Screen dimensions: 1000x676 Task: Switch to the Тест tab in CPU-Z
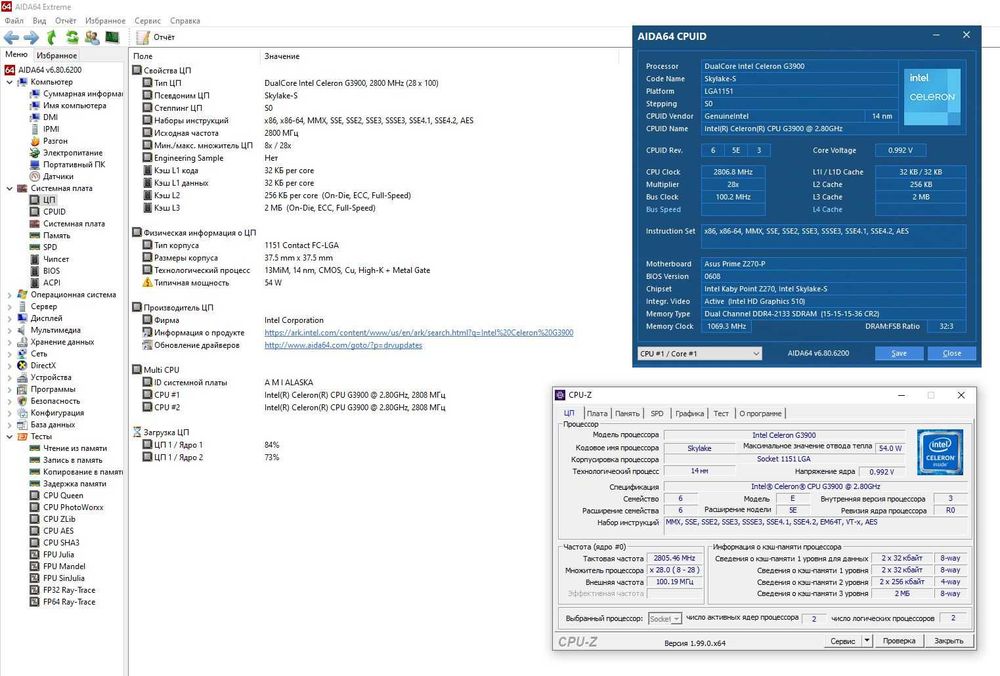pos(721,413)
